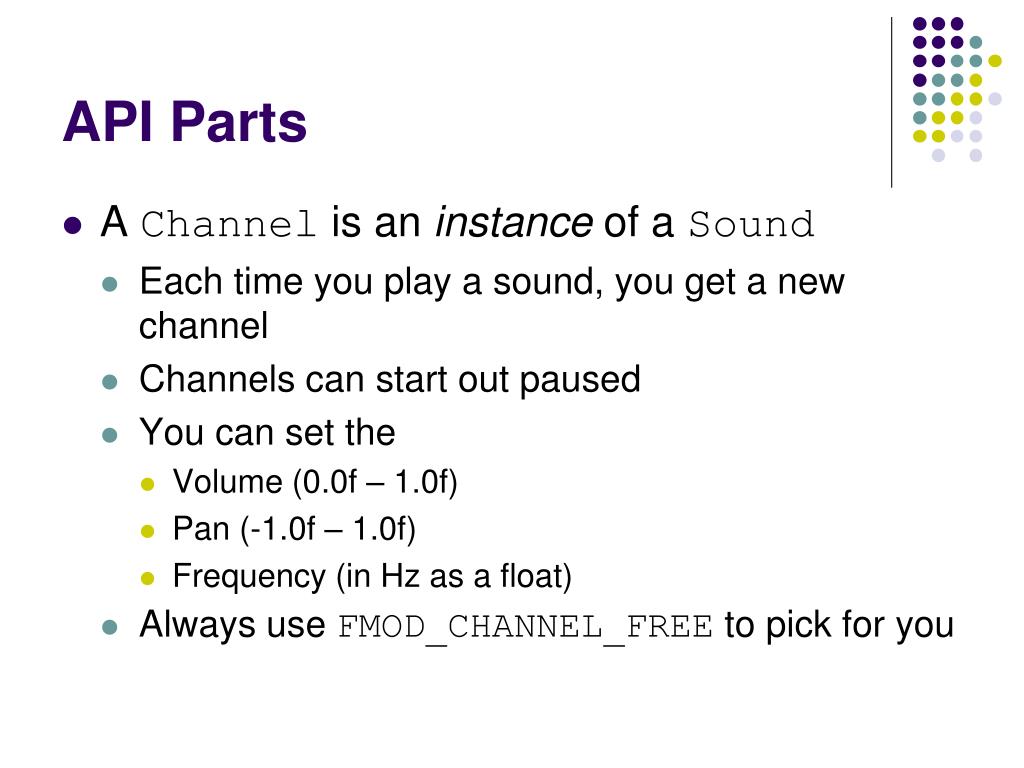Click the teal bullet before 'Always use'
This screenshot has width=1024, height=768.
pos(110,628)
